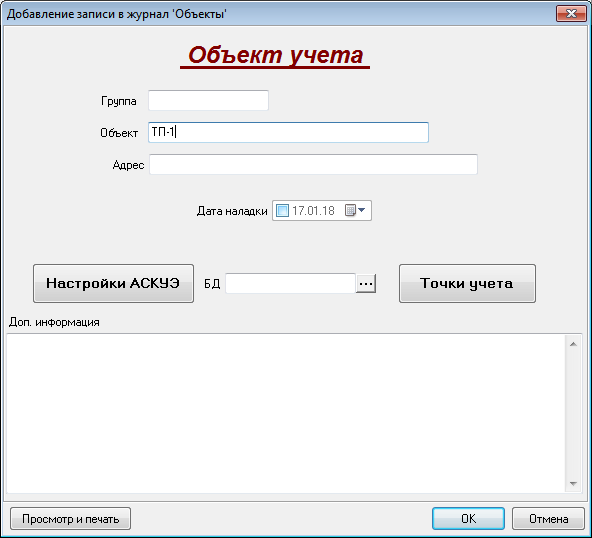Focus the Группа input field
Image resolution: width=592 pixels, height=538 pixels.
click(x=208, y=100)
